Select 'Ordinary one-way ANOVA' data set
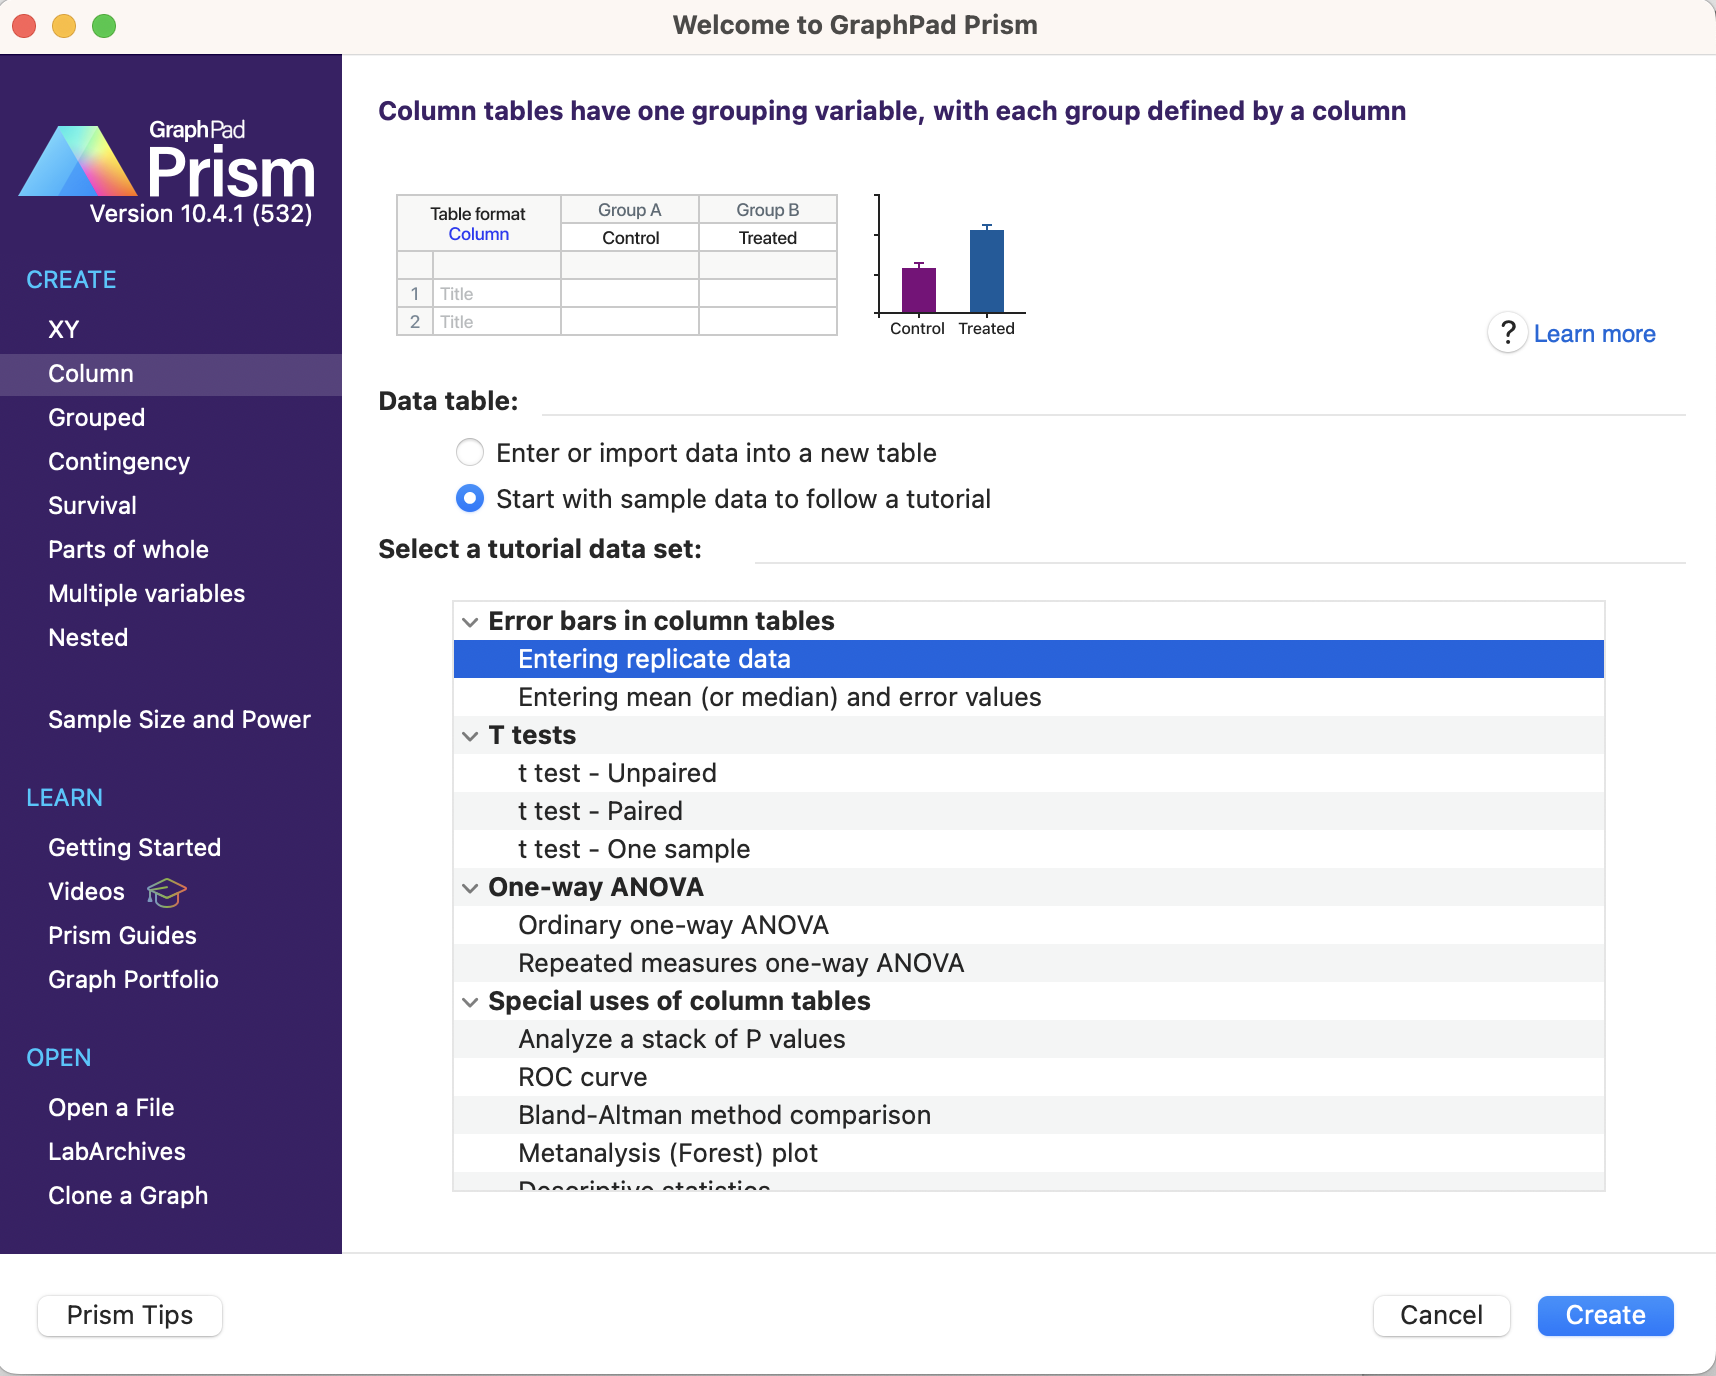This screenshot has height=1376, width=1716. click(1029, 925)
